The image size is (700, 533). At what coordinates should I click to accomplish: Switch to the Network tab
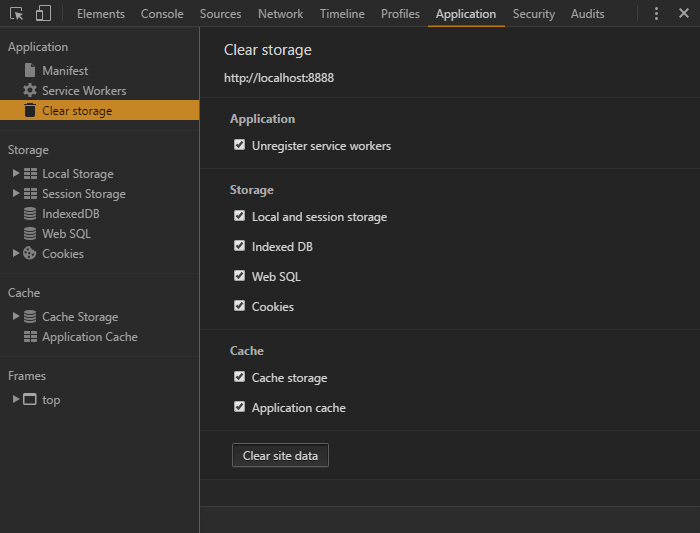point(280,14)
